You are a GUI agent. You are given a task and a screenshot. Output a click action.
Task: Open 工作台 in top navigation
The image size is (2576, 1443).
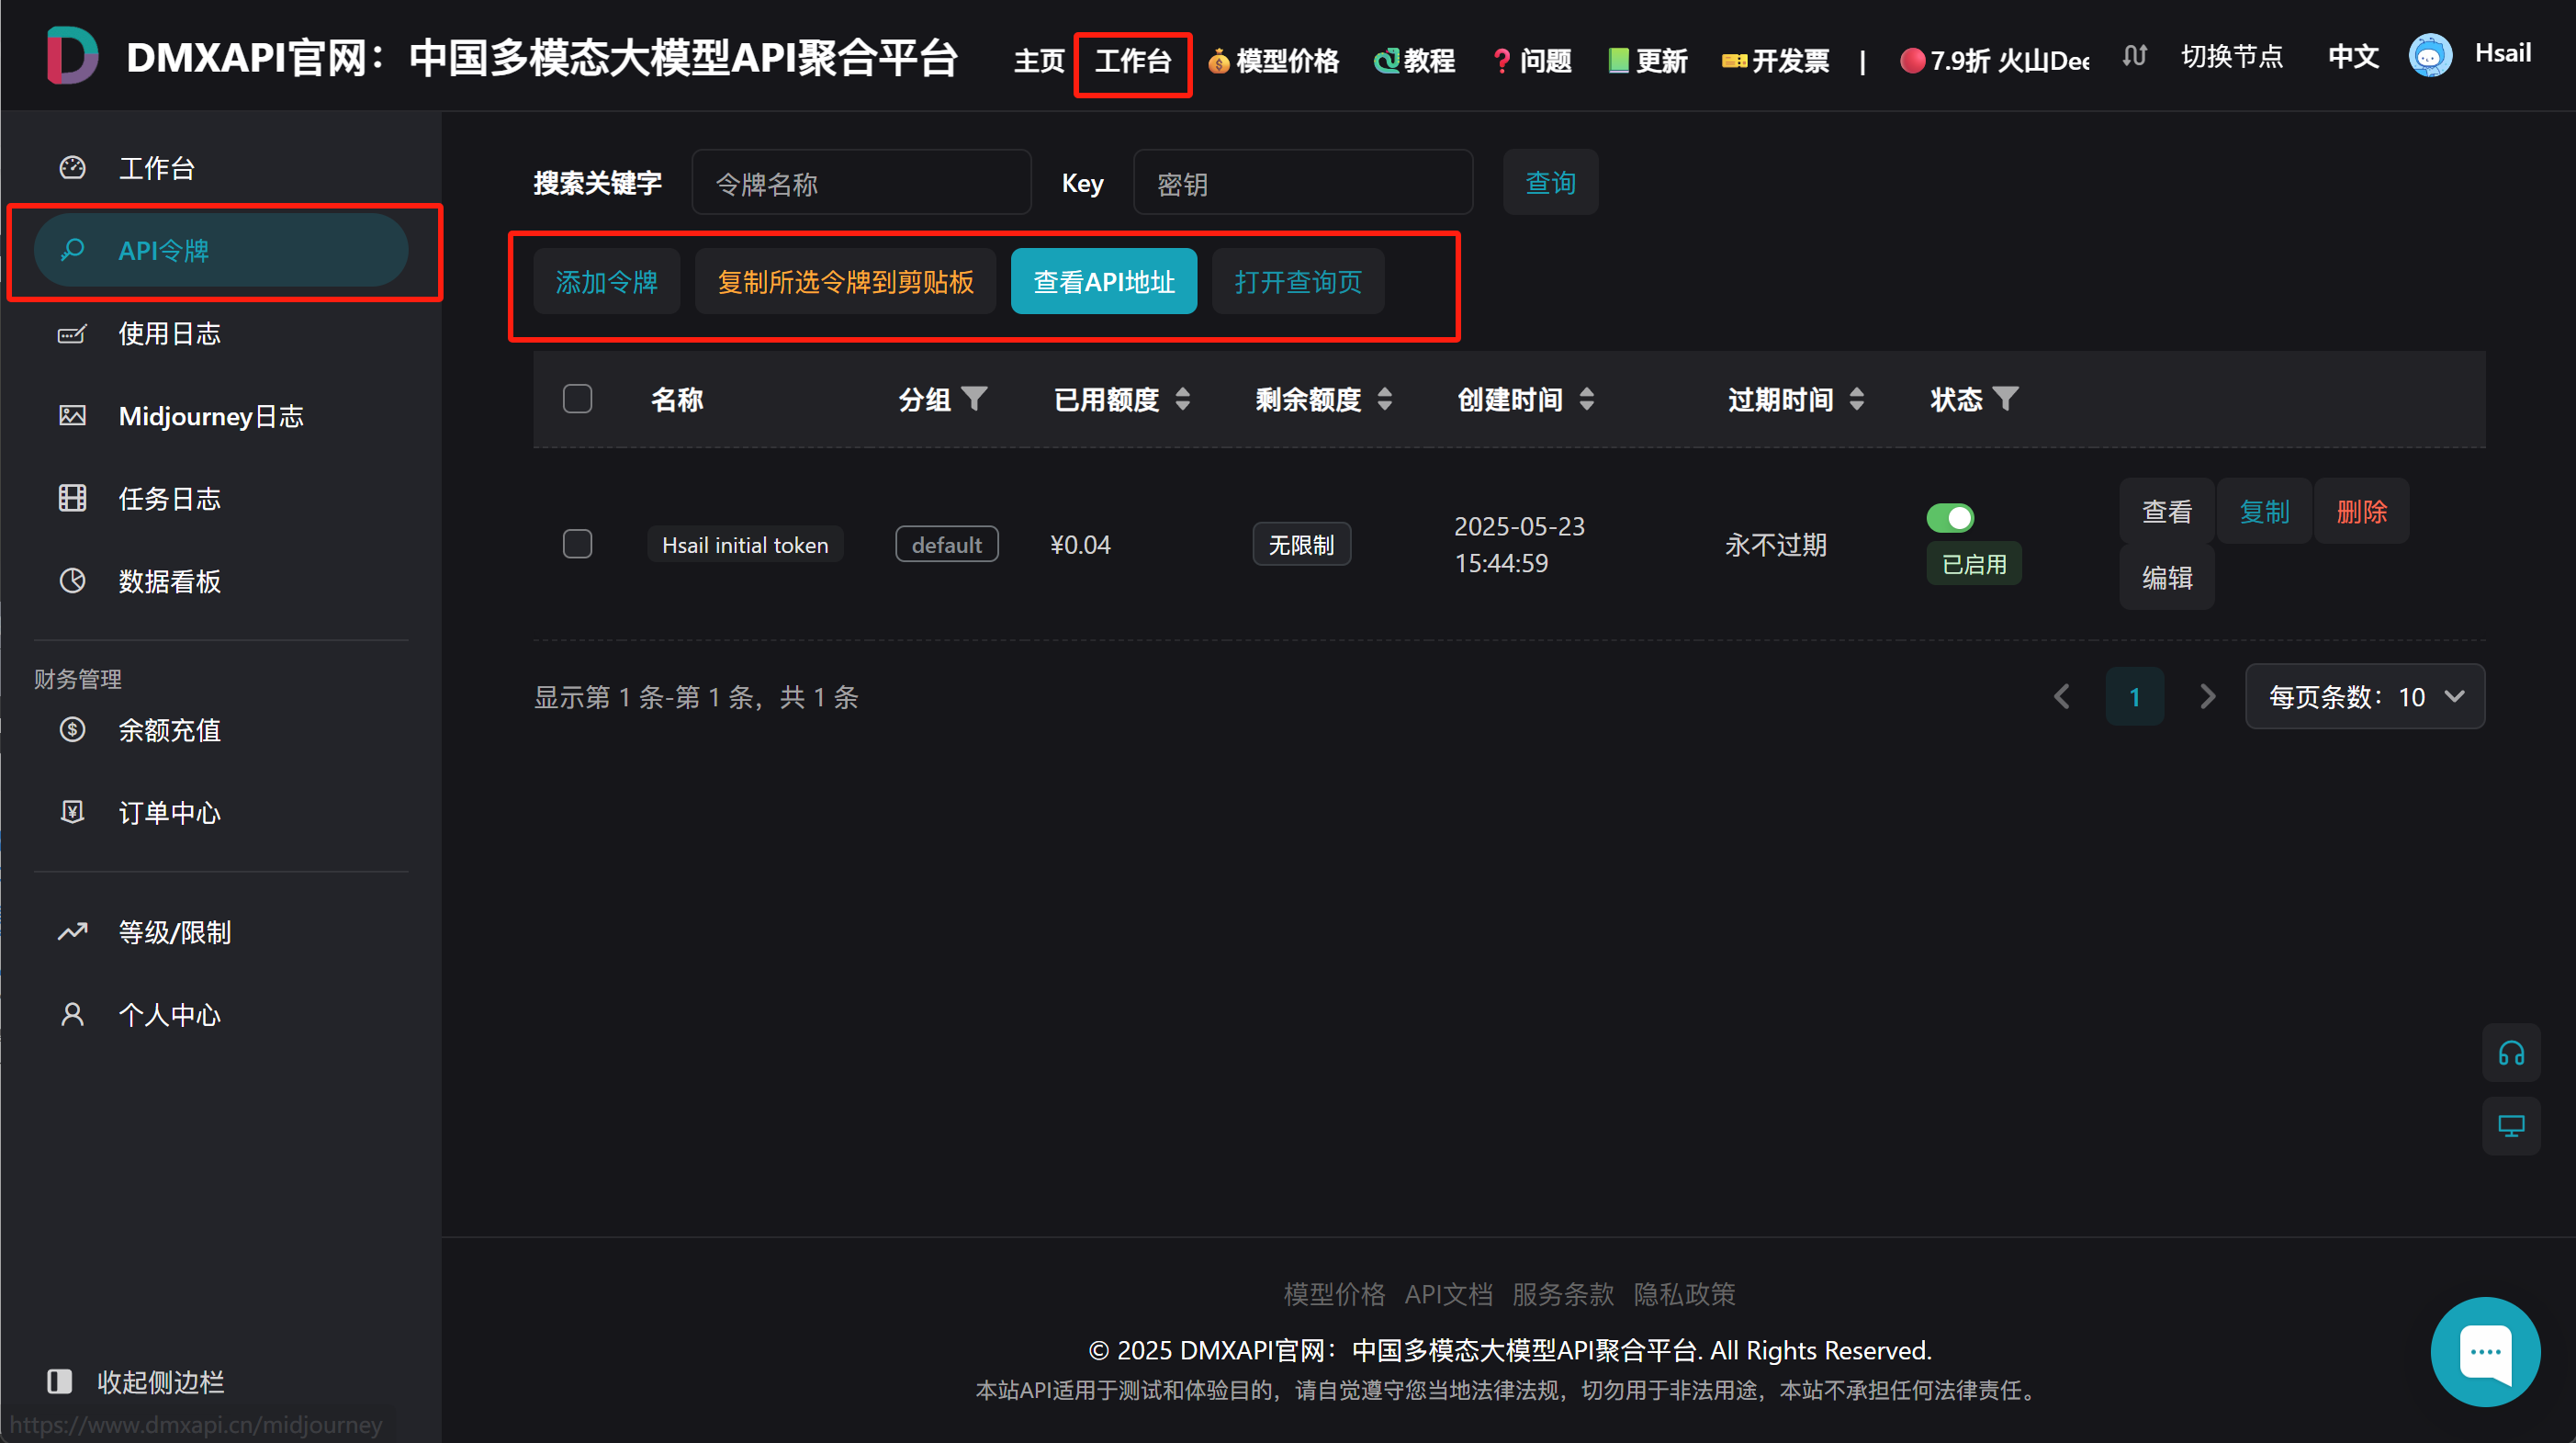coord(1133,61)
